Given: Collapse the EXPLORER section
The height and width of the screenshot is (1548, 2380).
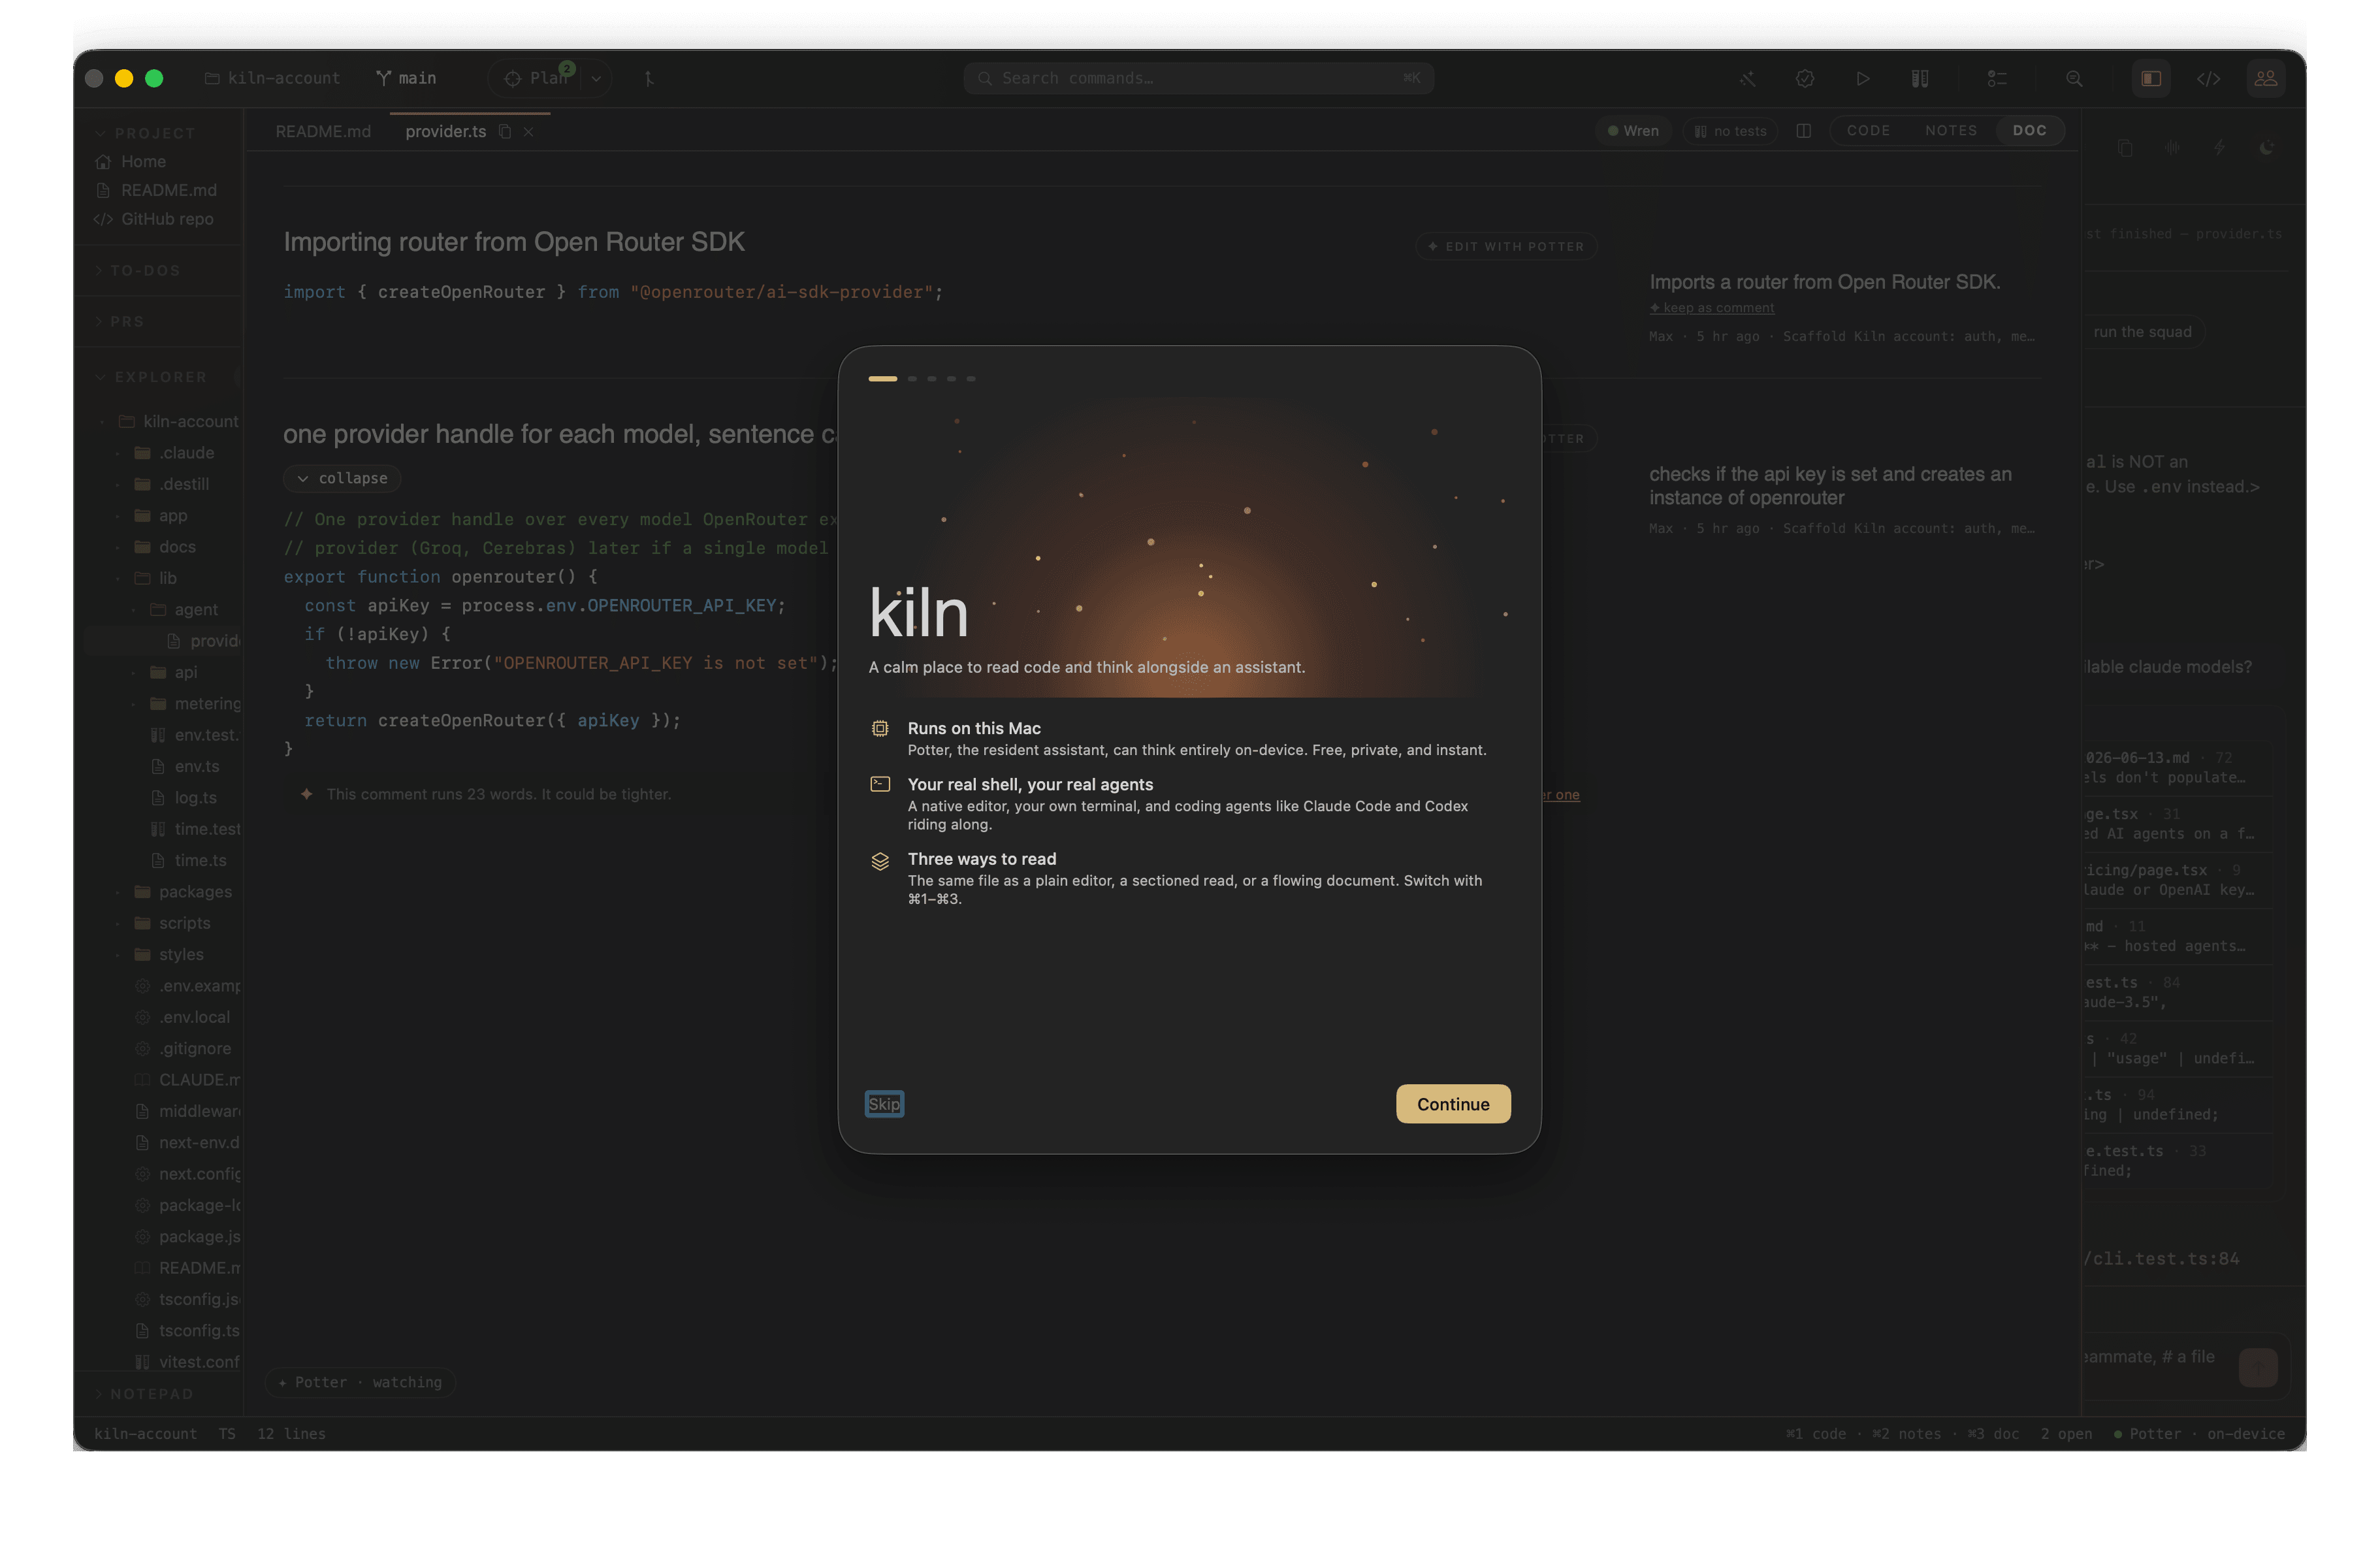Looking at the screenshot, I should [x=151, y=377].
